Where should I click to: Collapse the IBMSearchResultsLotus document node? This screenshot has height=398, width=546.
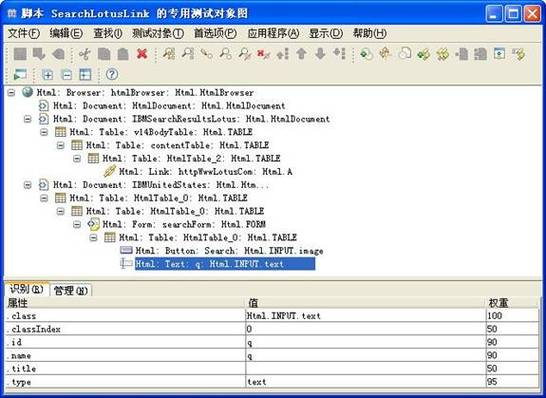click(28, 119)
